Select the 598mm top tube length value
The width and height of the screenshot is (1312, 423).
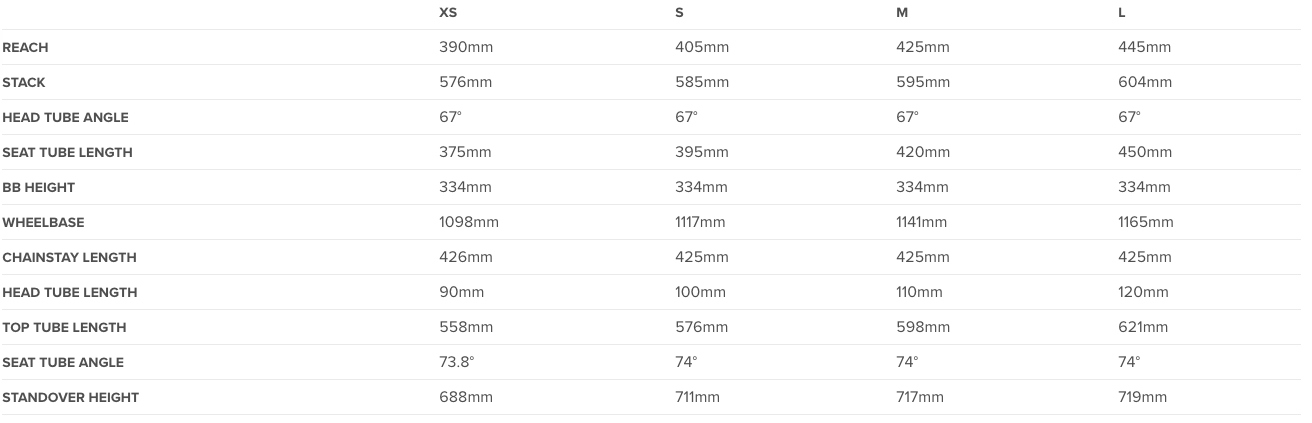click(x=923, y=327)
